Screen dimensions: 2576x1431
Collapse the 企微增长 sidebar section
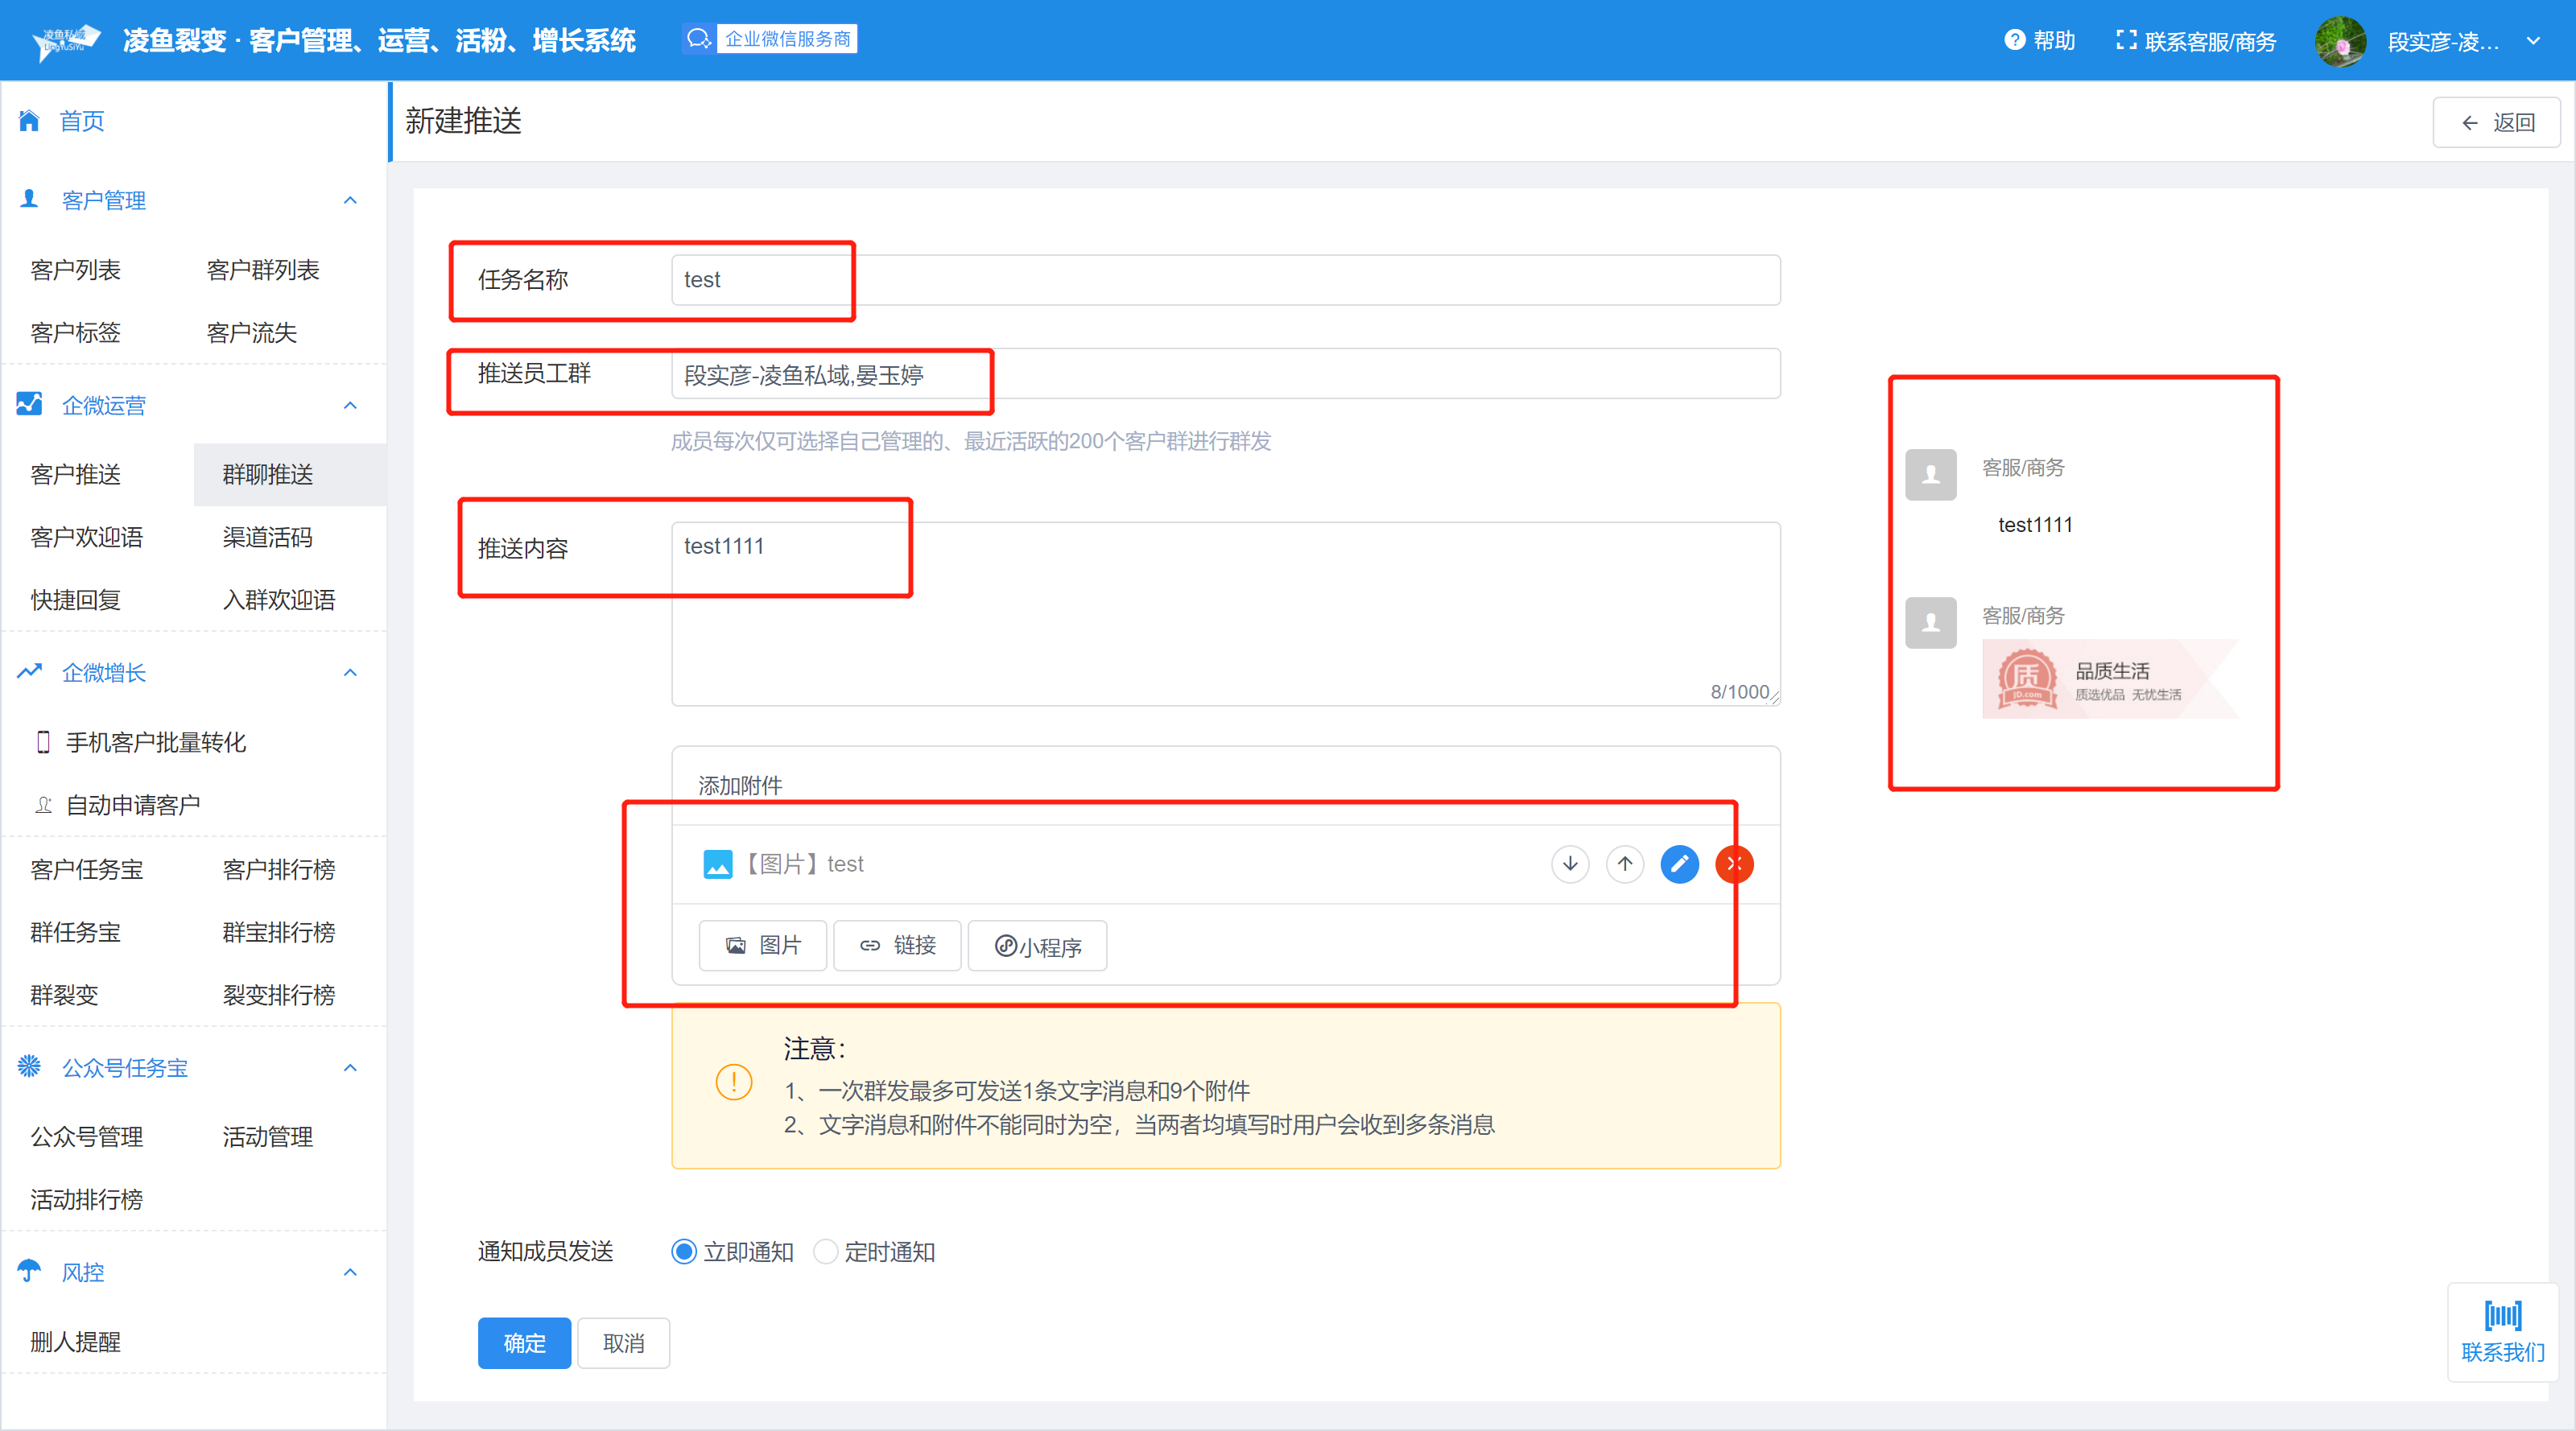[350, 672]
